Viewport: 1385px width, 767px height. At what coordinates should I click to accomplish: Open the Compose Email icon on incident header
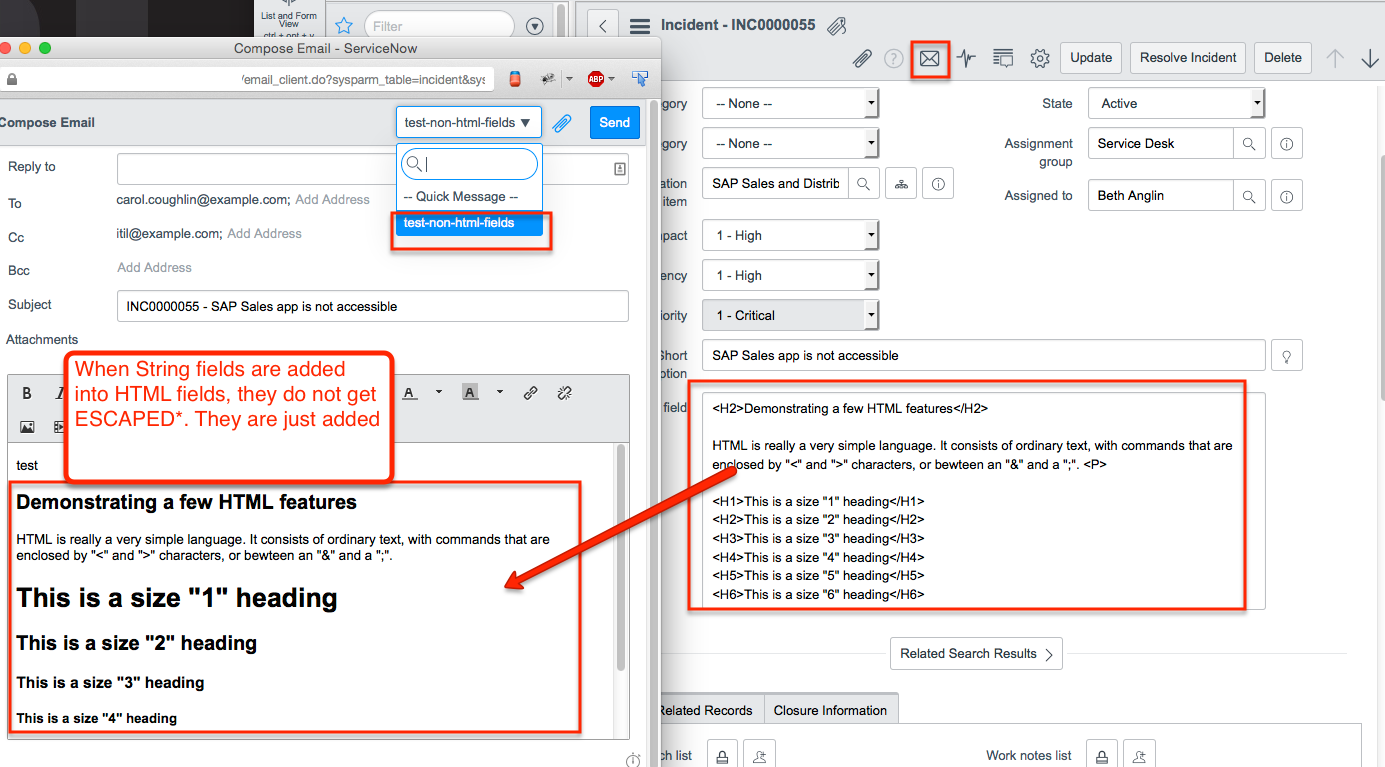click(930, 58)
